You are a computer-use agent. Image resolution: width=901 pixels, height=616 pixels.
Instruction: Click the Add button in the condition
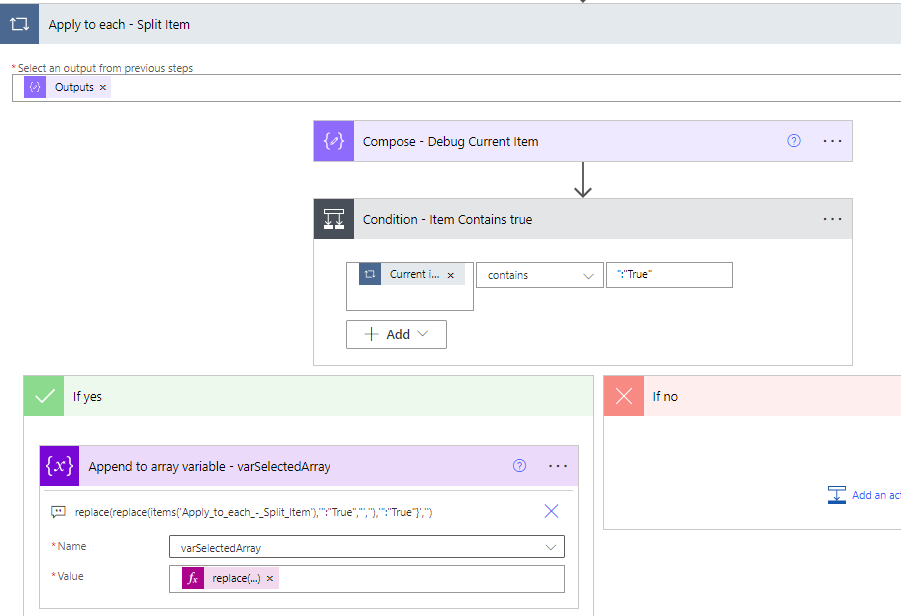point(396,334)
